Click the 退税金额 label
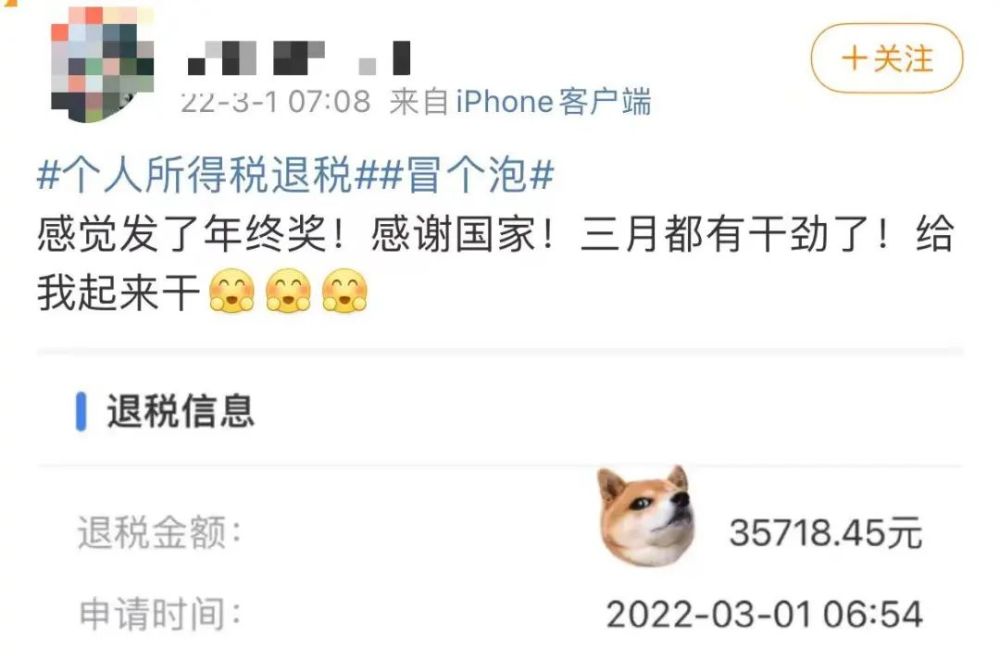The width and height of the screenshot is (1000, 659). 159,533
